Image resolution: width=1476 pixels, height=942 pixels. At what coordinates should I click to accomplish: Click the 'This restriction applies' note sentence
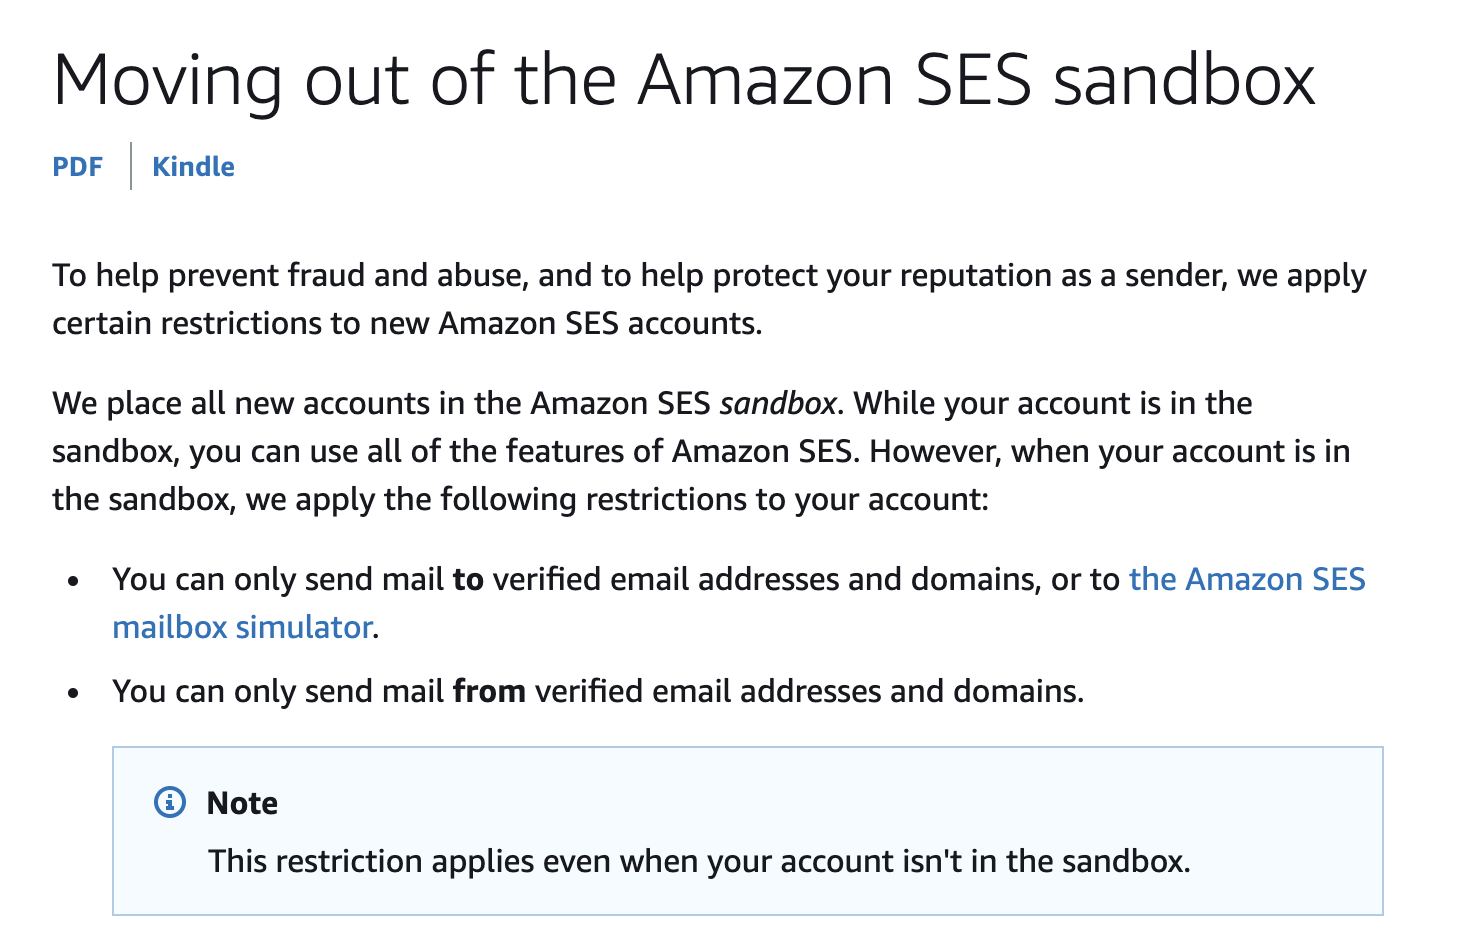(699, 861)
